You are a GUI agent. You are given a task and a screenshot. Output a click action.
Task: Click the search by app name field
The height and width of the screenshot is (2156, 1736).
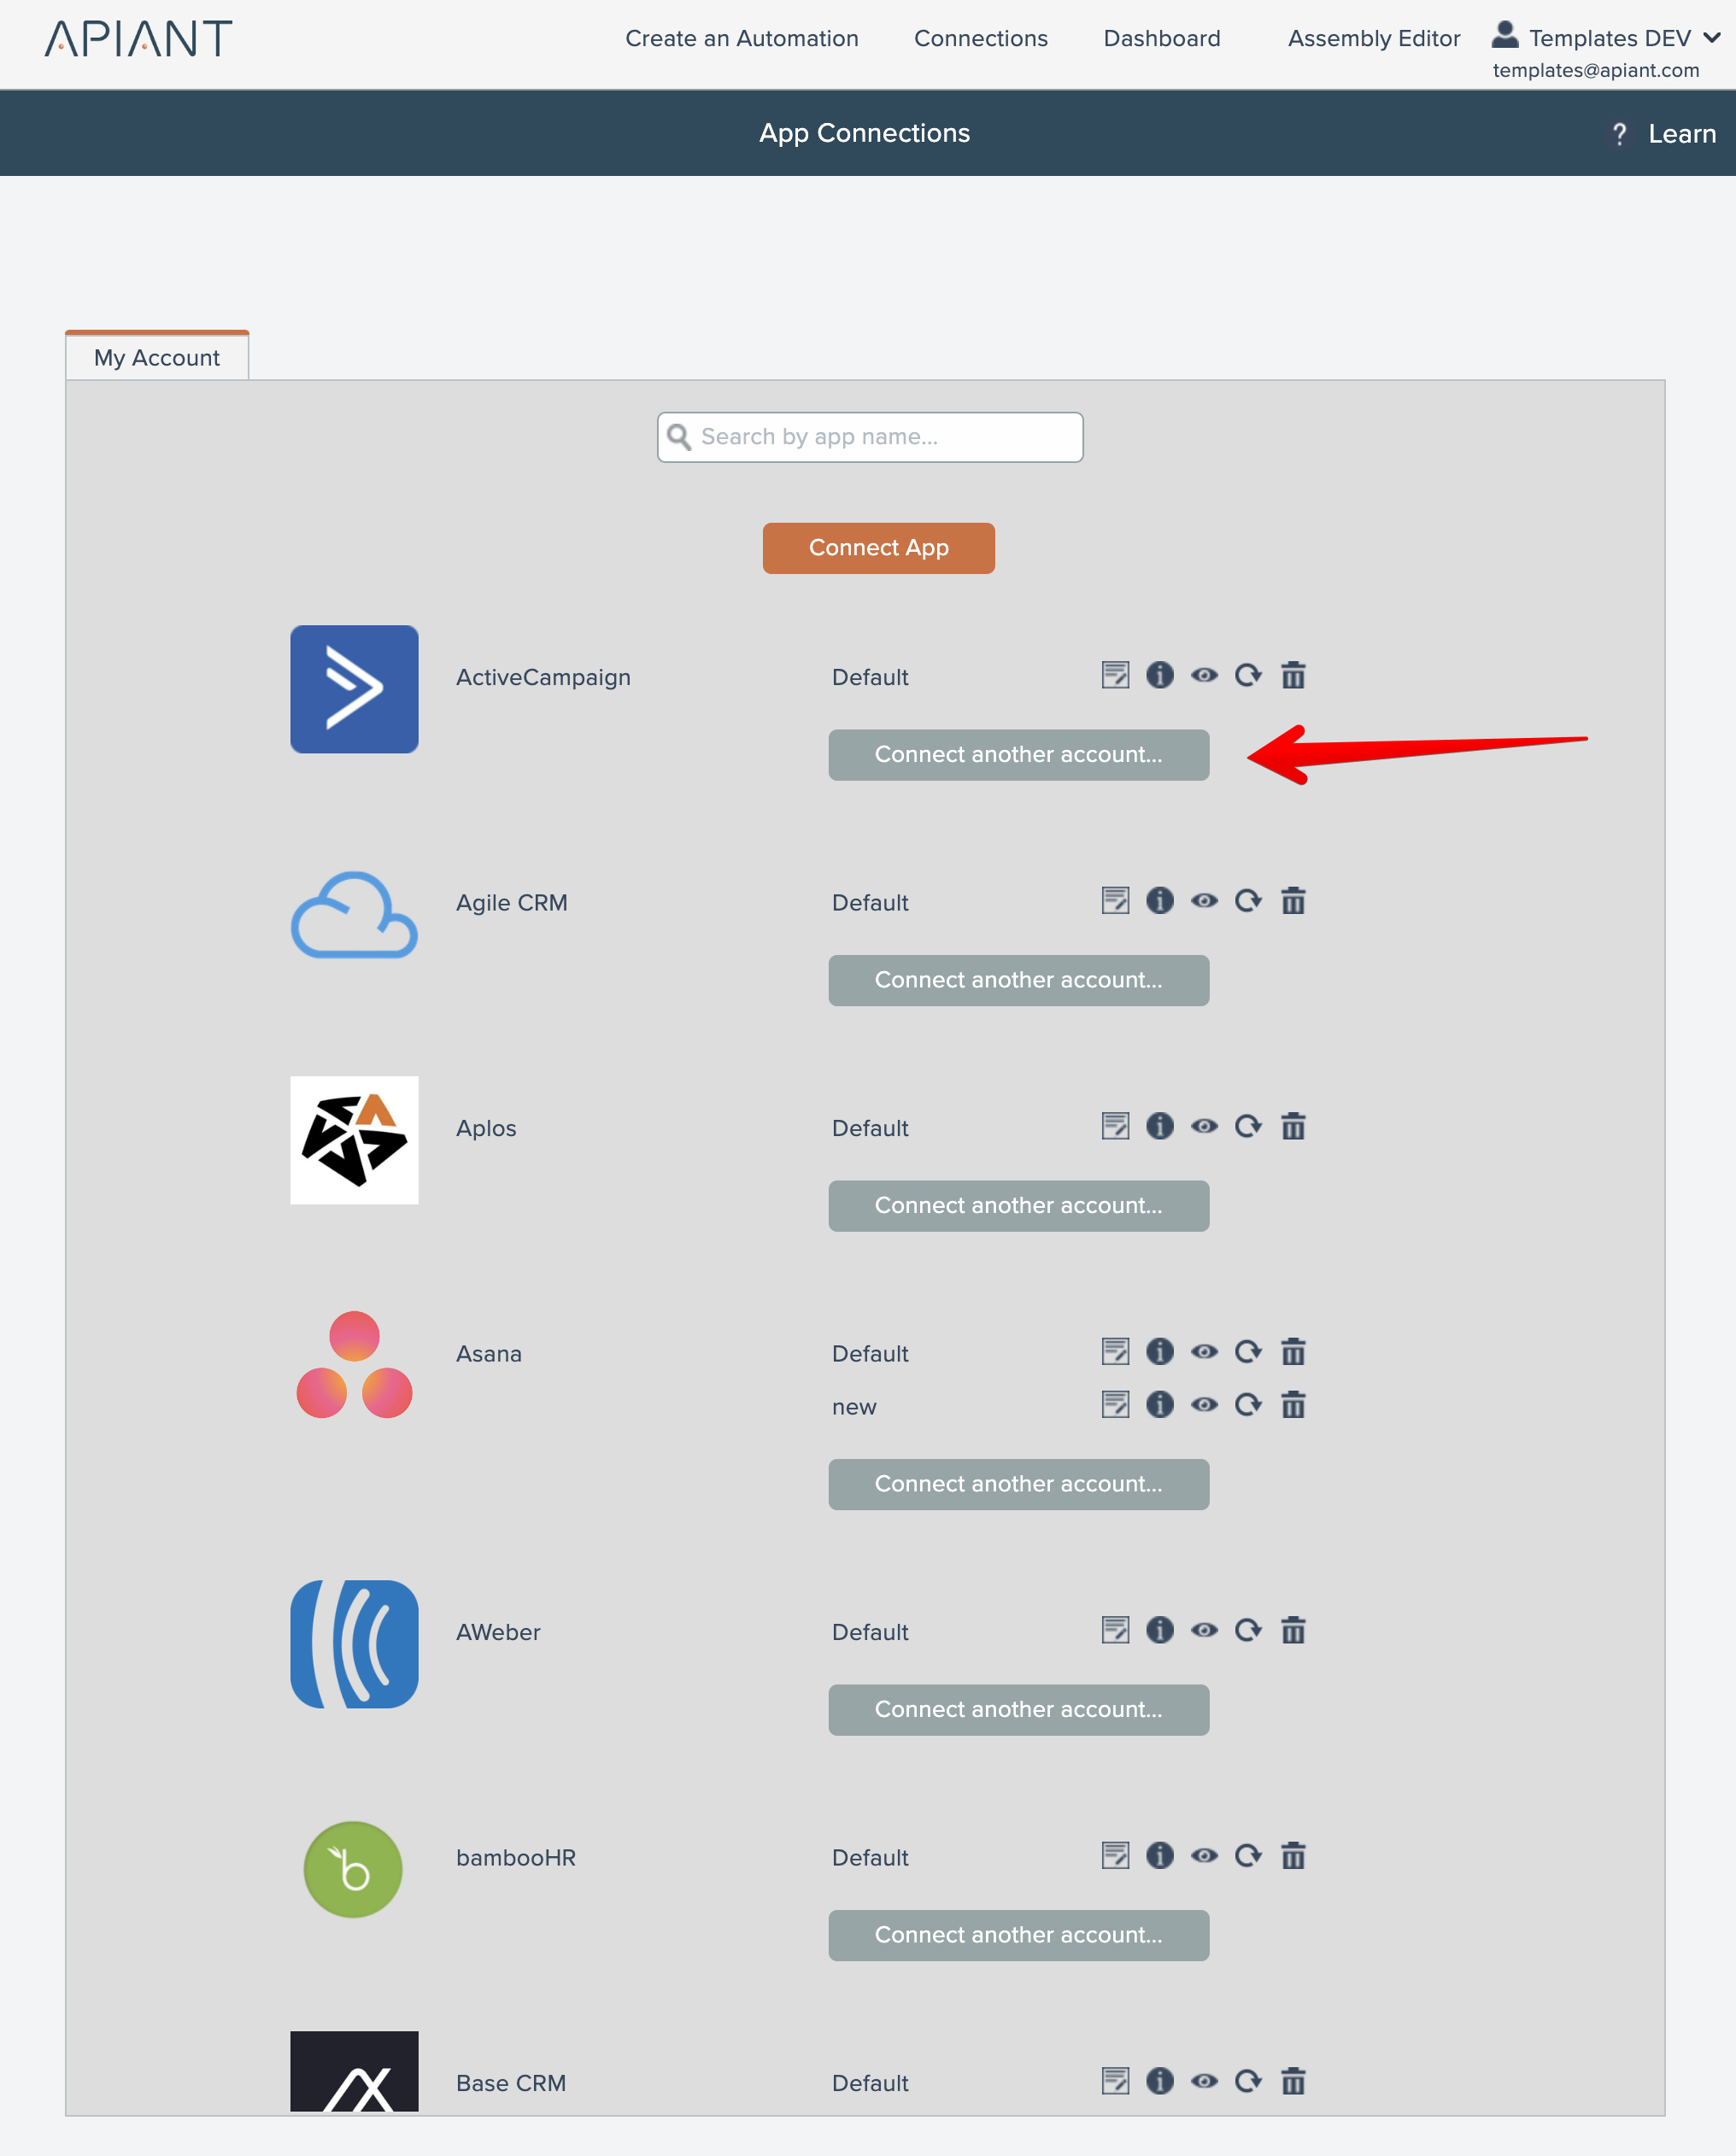click(870, 437)
